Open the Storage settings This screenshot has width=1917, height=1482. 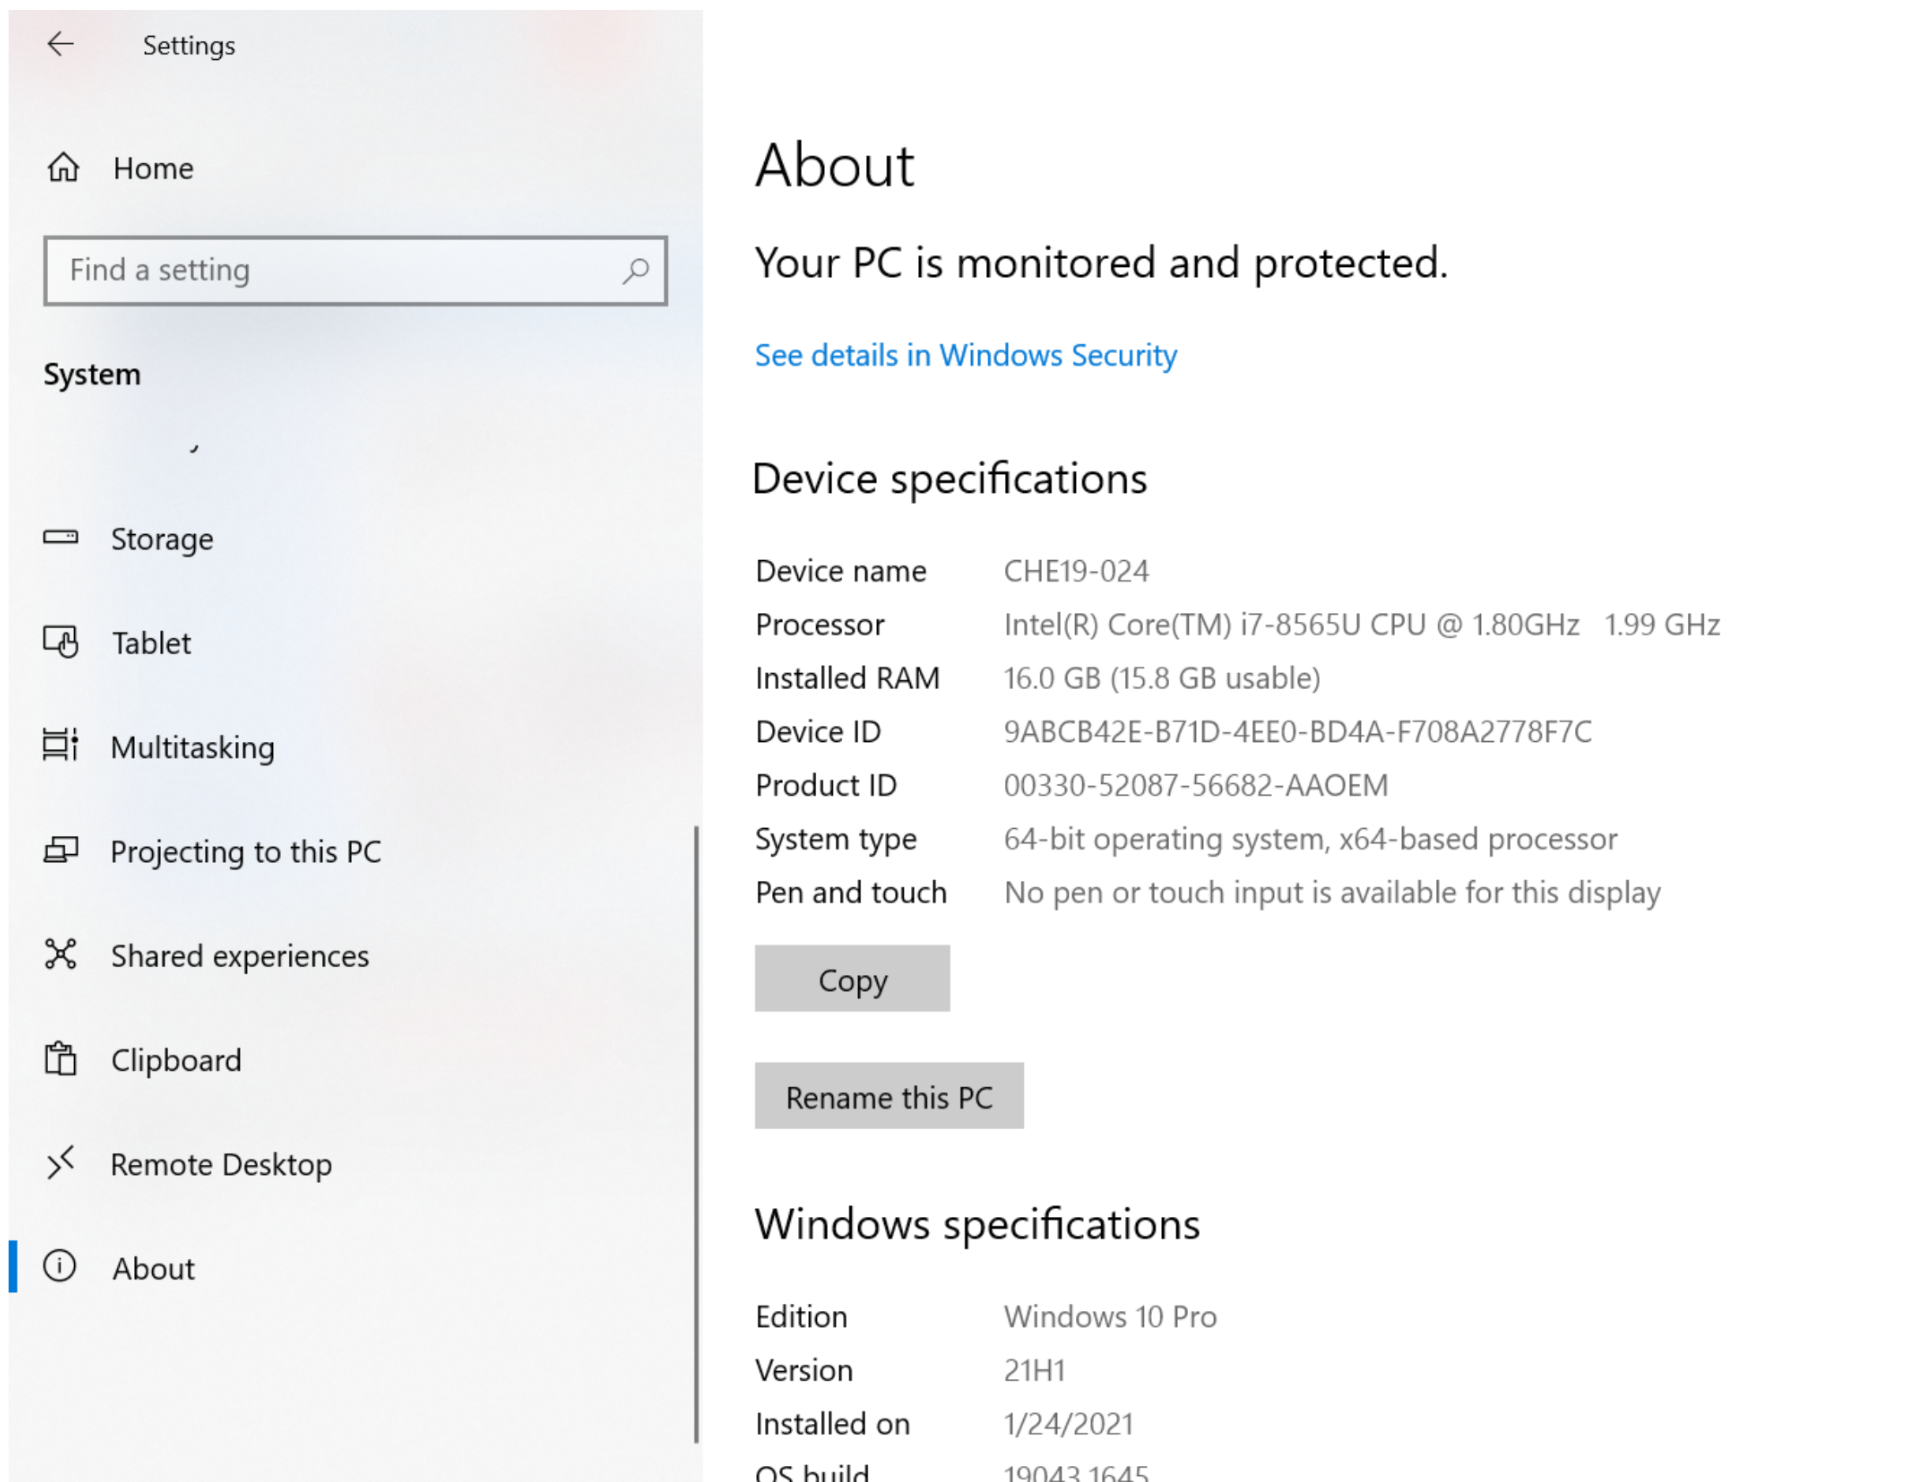click(x=355, y=539)
